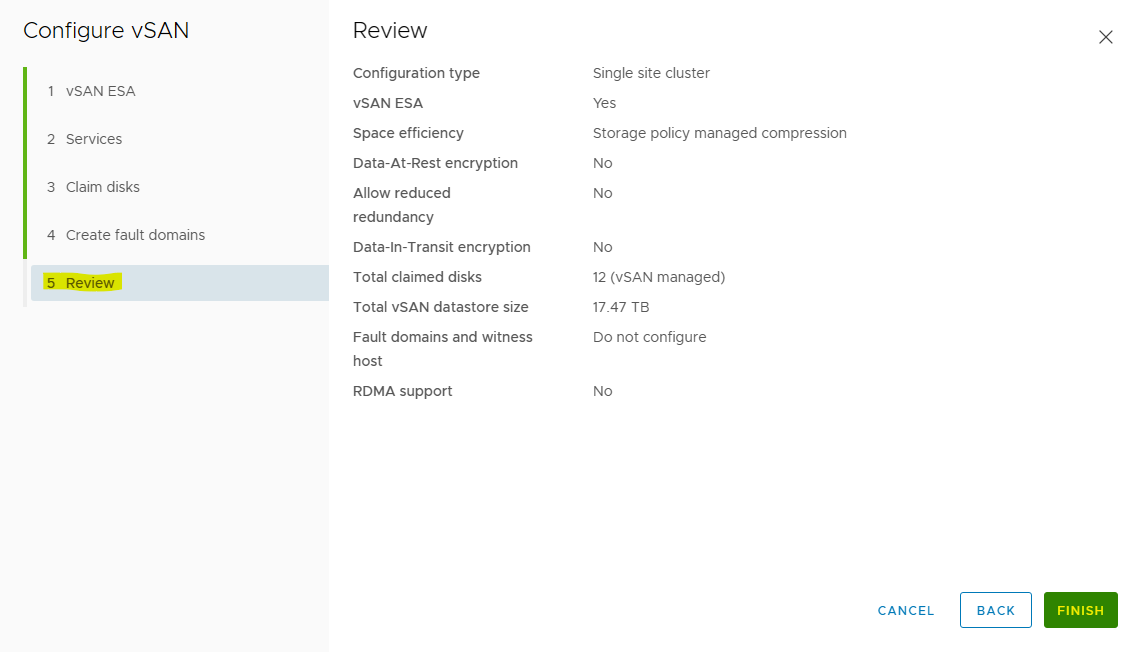Viewport: 1145px width, 652px height.
Task: Click the 'Total vSAN datastore size' label
Action: (440, 307)
